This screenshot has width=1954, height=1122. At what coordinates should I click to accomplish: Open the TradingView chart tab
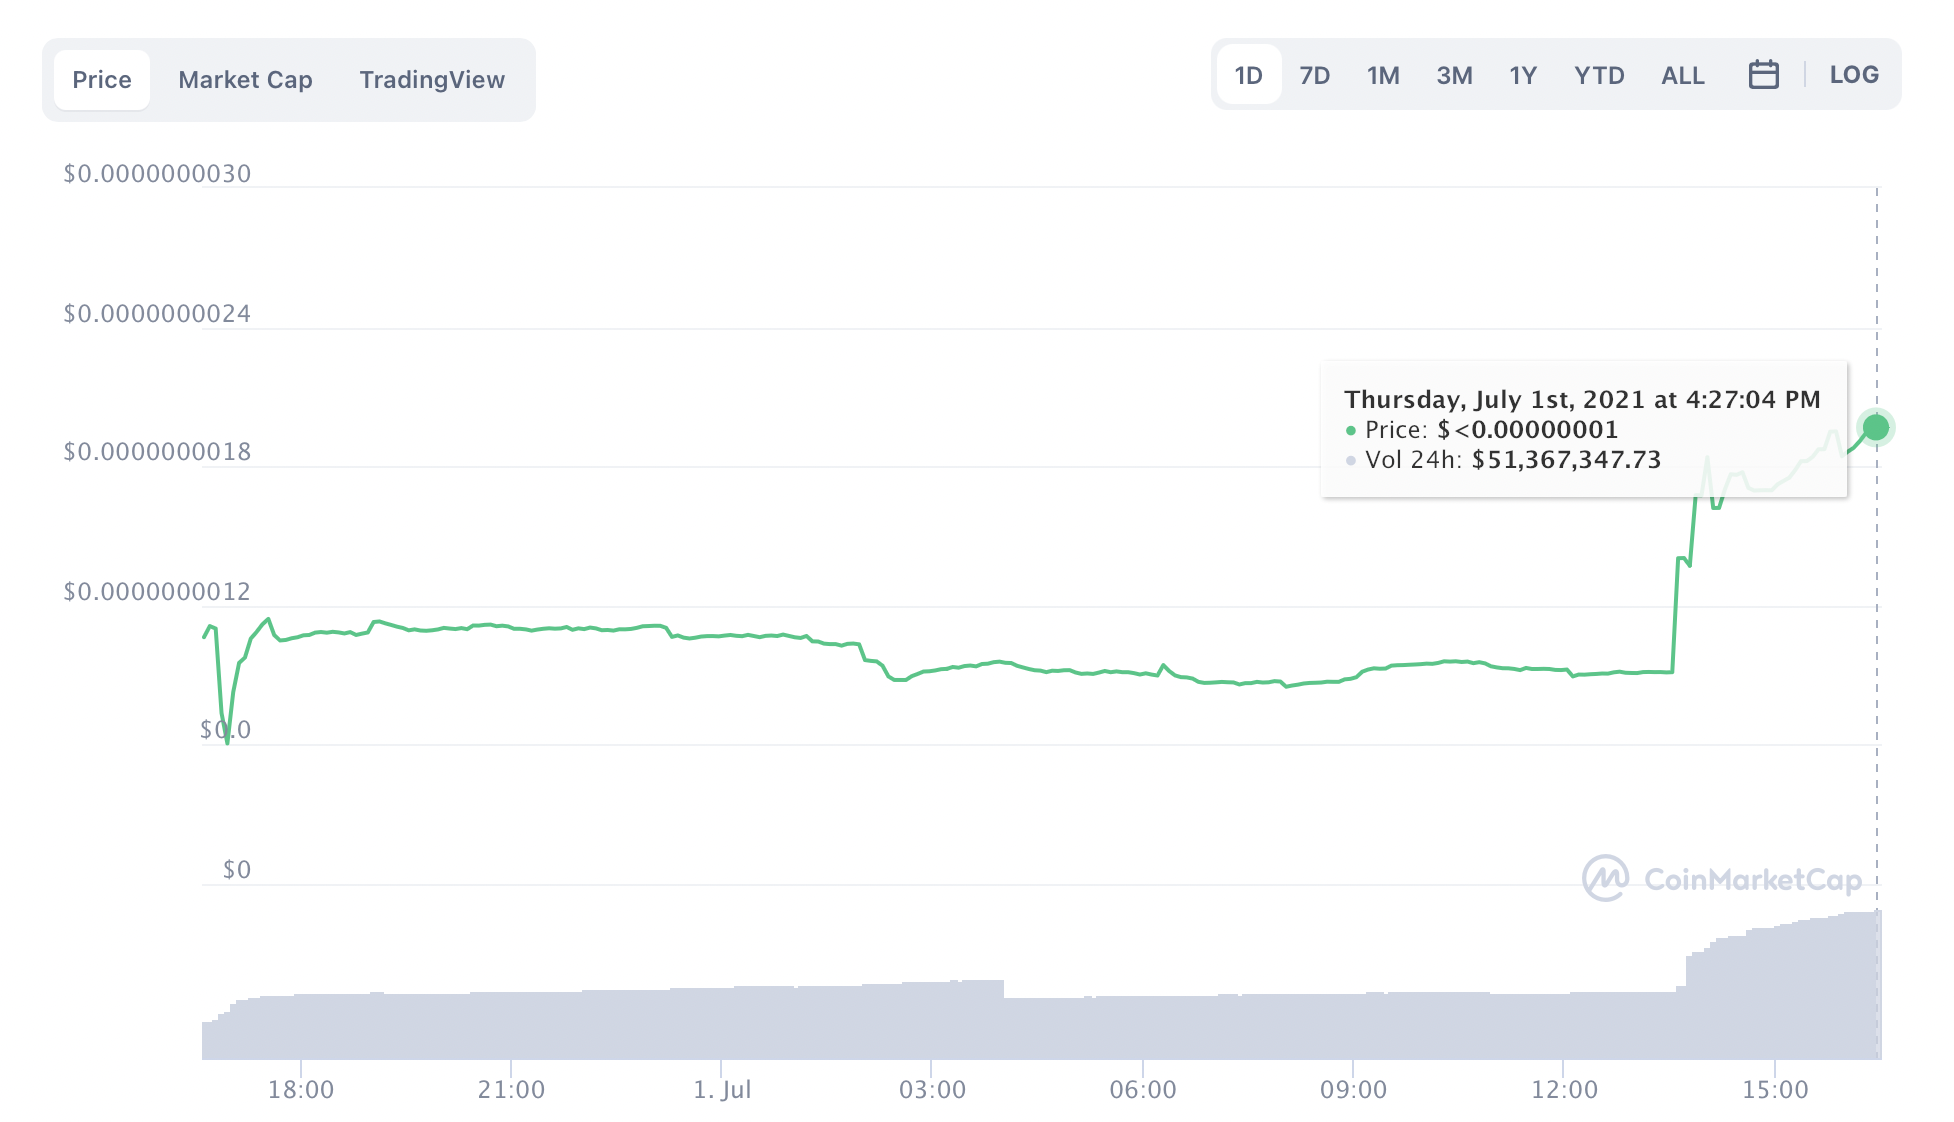432,80
